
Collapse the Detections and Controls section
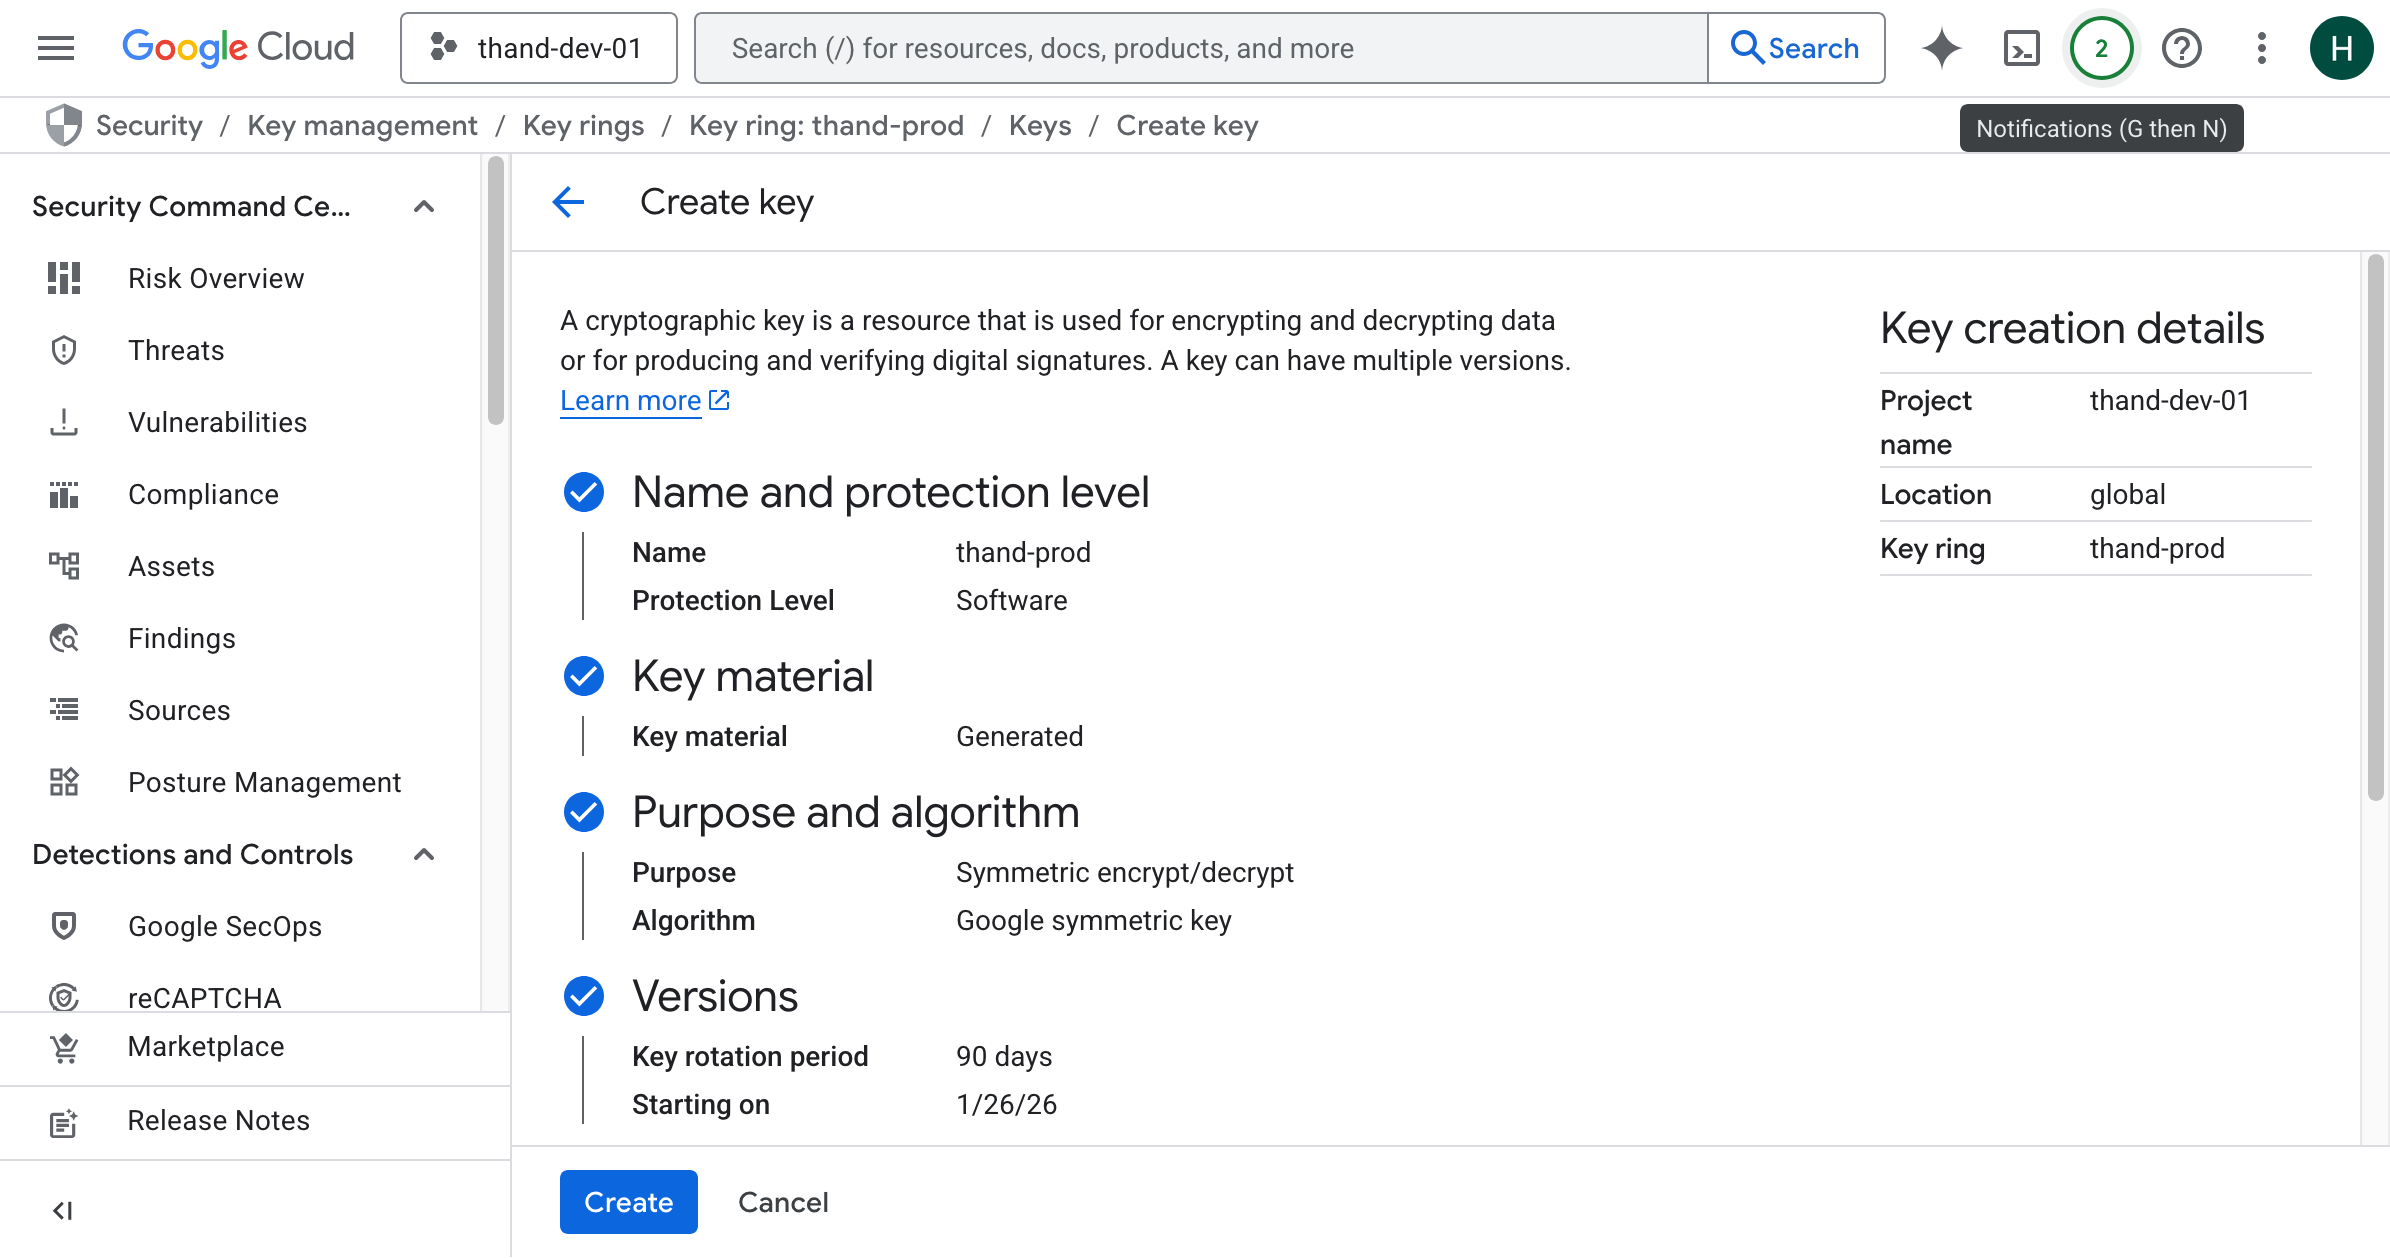coord(424,855)
